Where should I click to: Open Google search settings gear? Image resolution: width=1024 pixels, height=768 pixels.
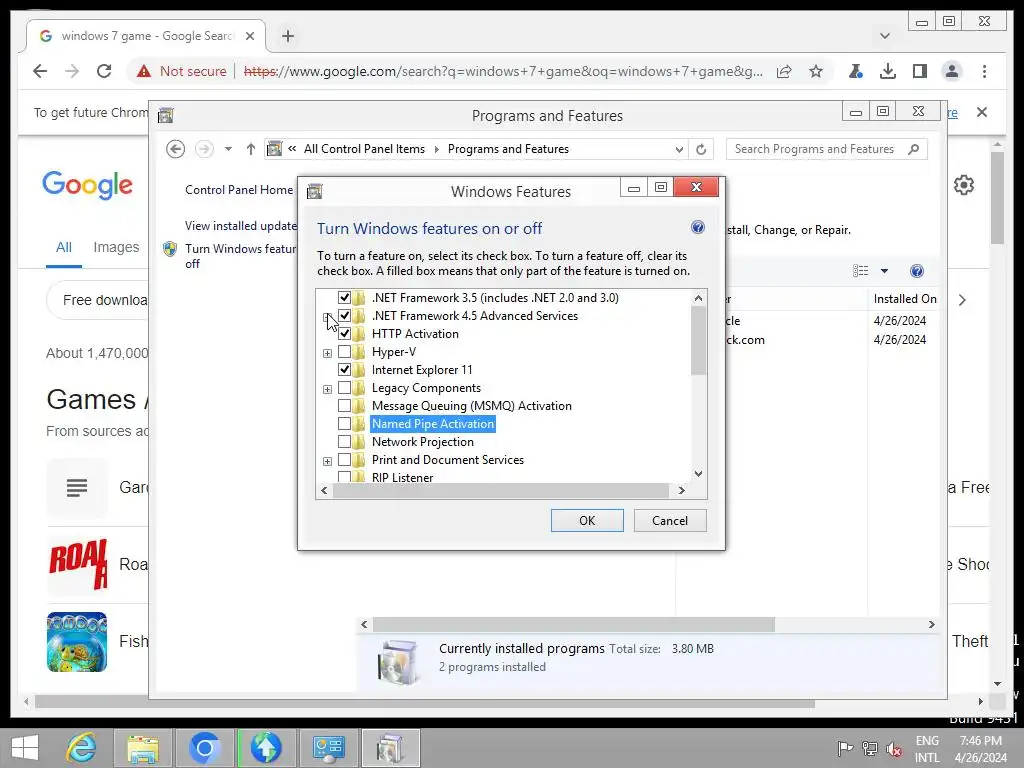tap(964, 185)
